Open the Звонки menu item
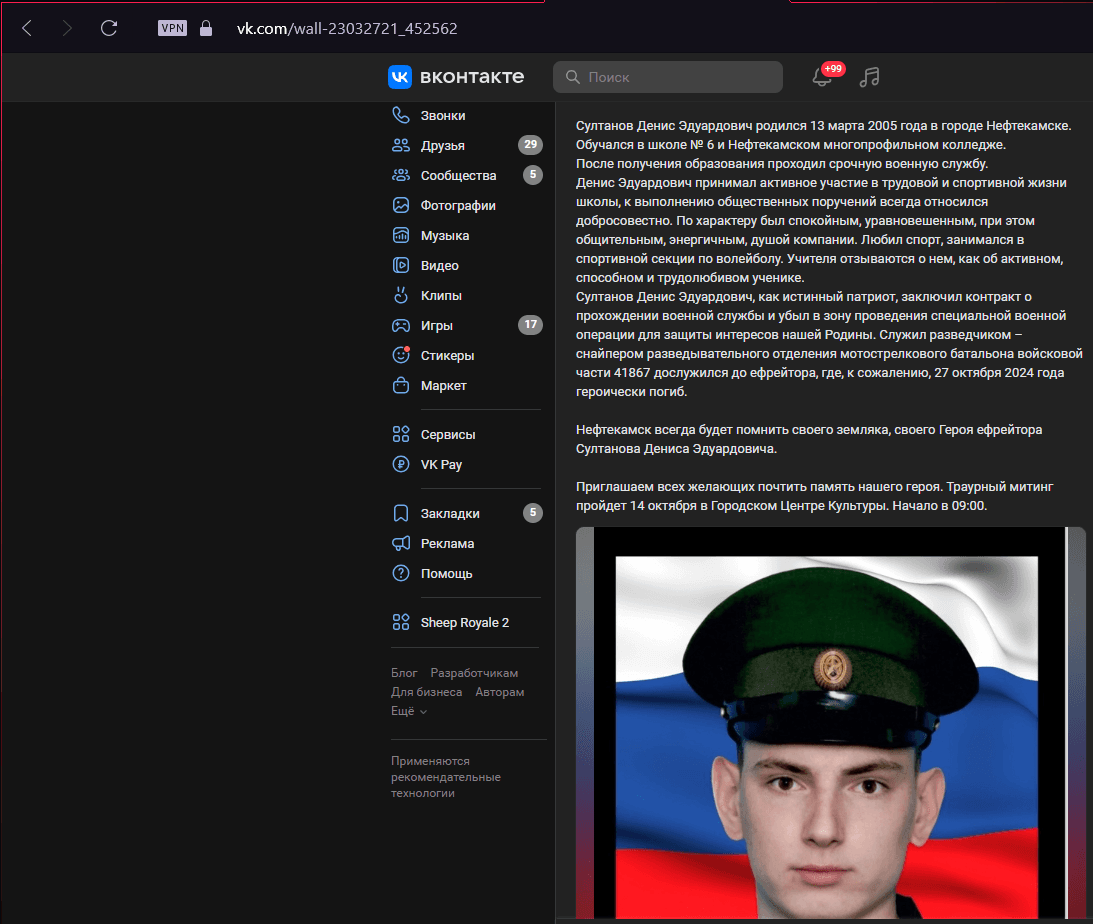The image size is (1093, 924). click(443, 116)
